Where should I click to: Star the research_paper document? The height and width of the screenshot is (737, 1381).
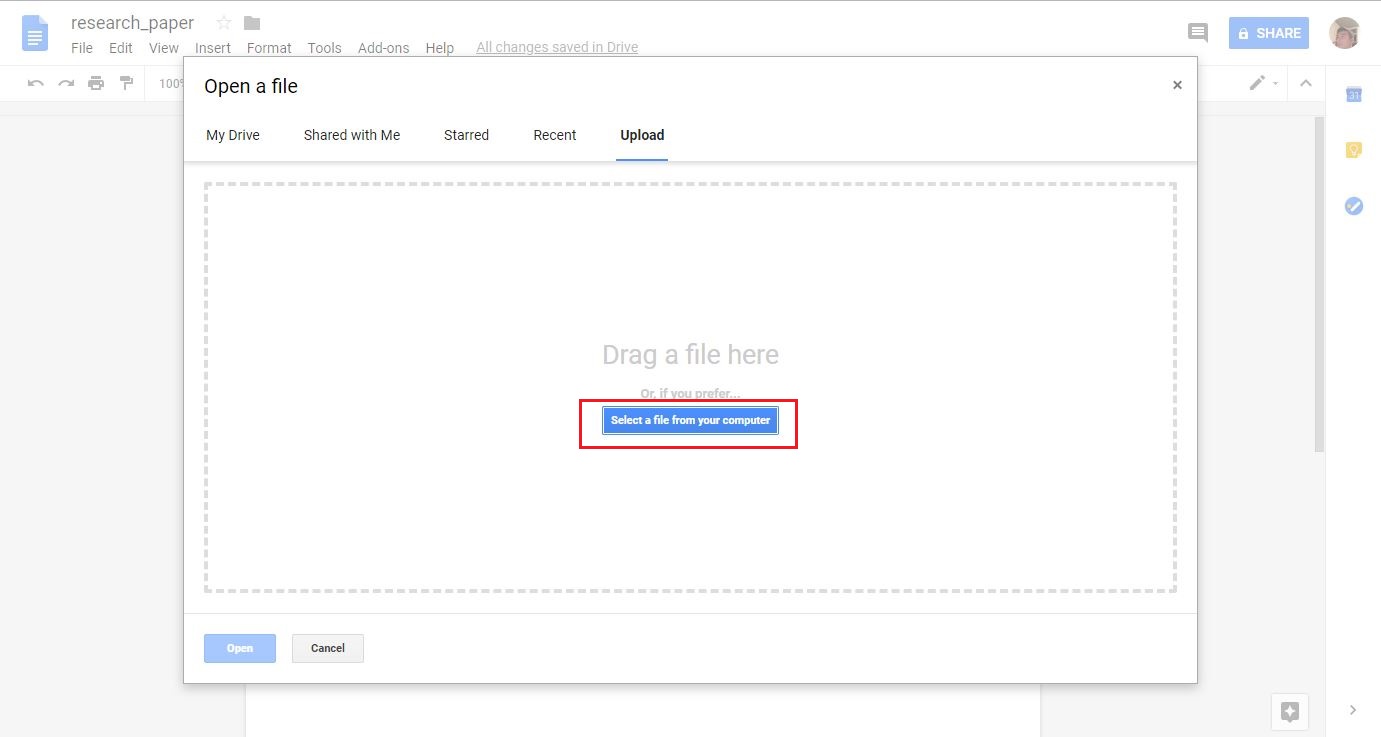point(224,23)
